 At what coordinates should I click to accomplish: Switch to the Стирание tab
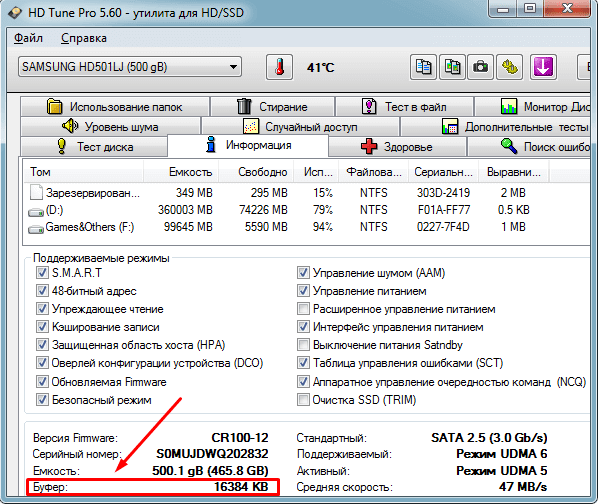272,107
